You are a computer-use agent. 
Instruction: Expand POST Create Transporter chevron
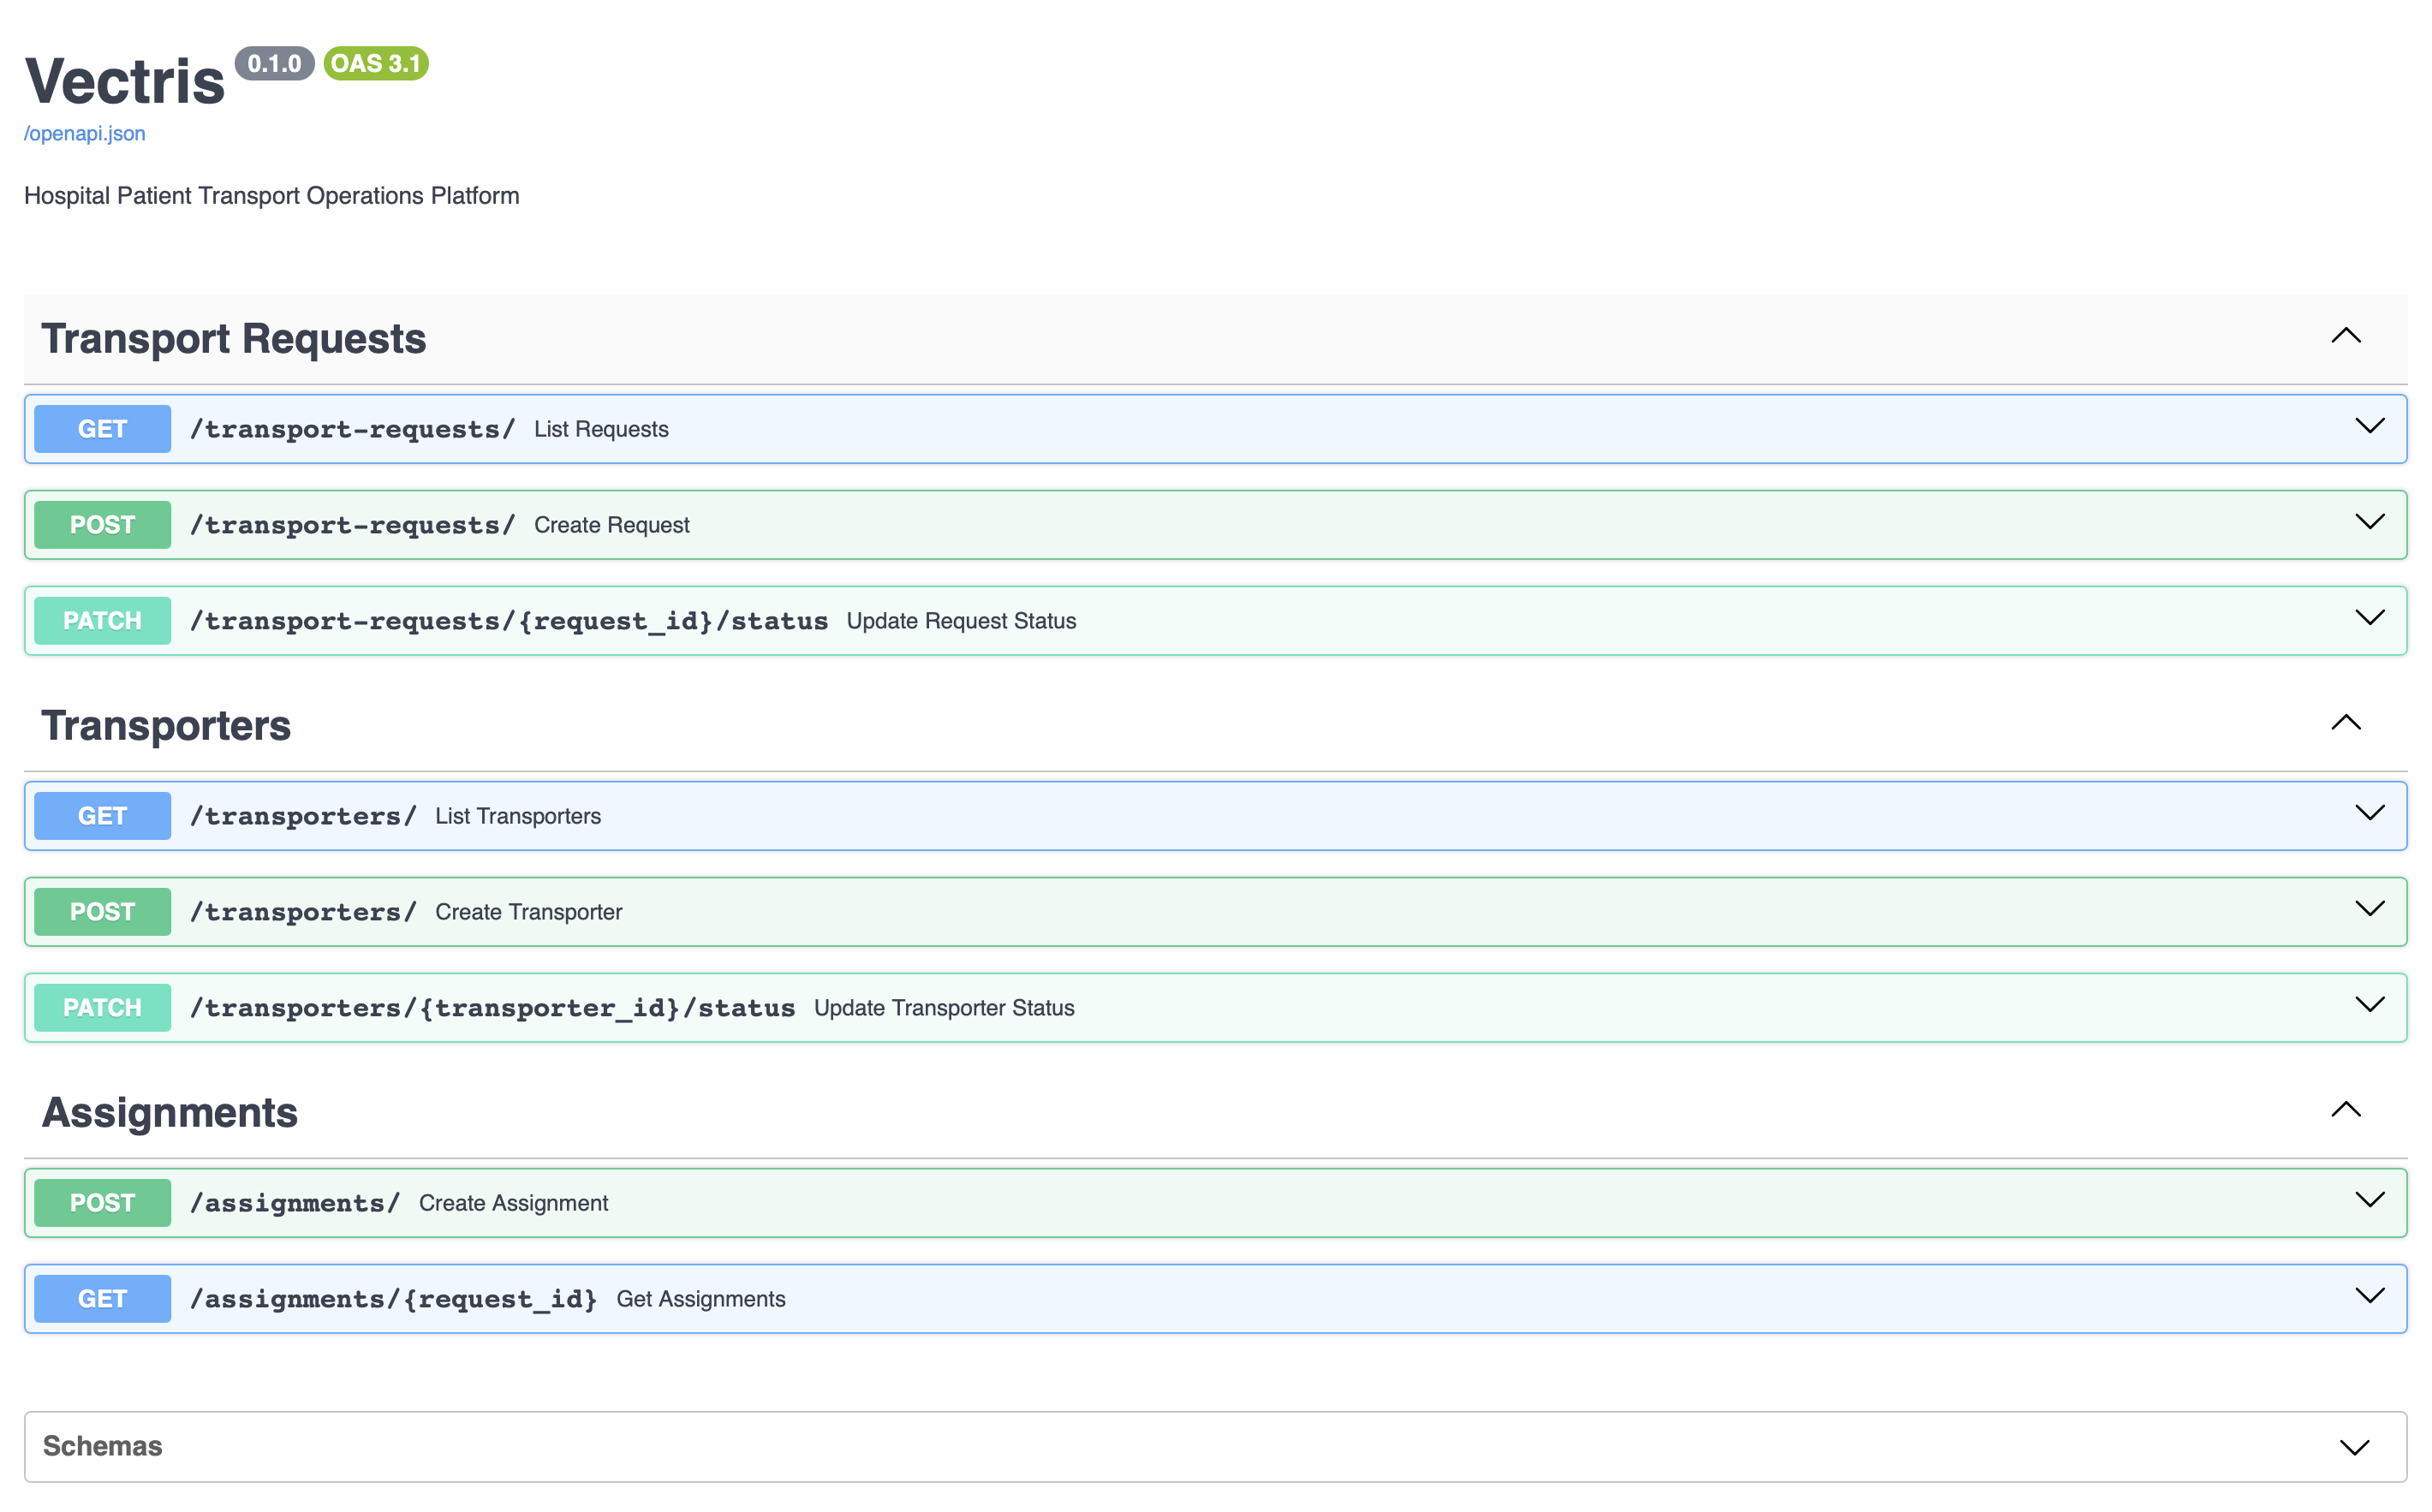(x=2370, y=910)
